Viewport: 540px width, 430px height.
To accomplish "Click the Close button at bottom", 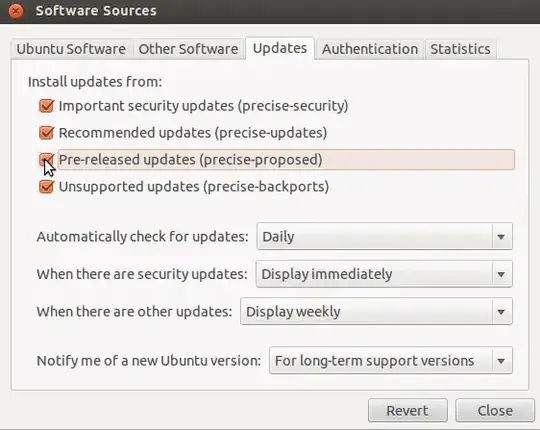I will point(495,410).
